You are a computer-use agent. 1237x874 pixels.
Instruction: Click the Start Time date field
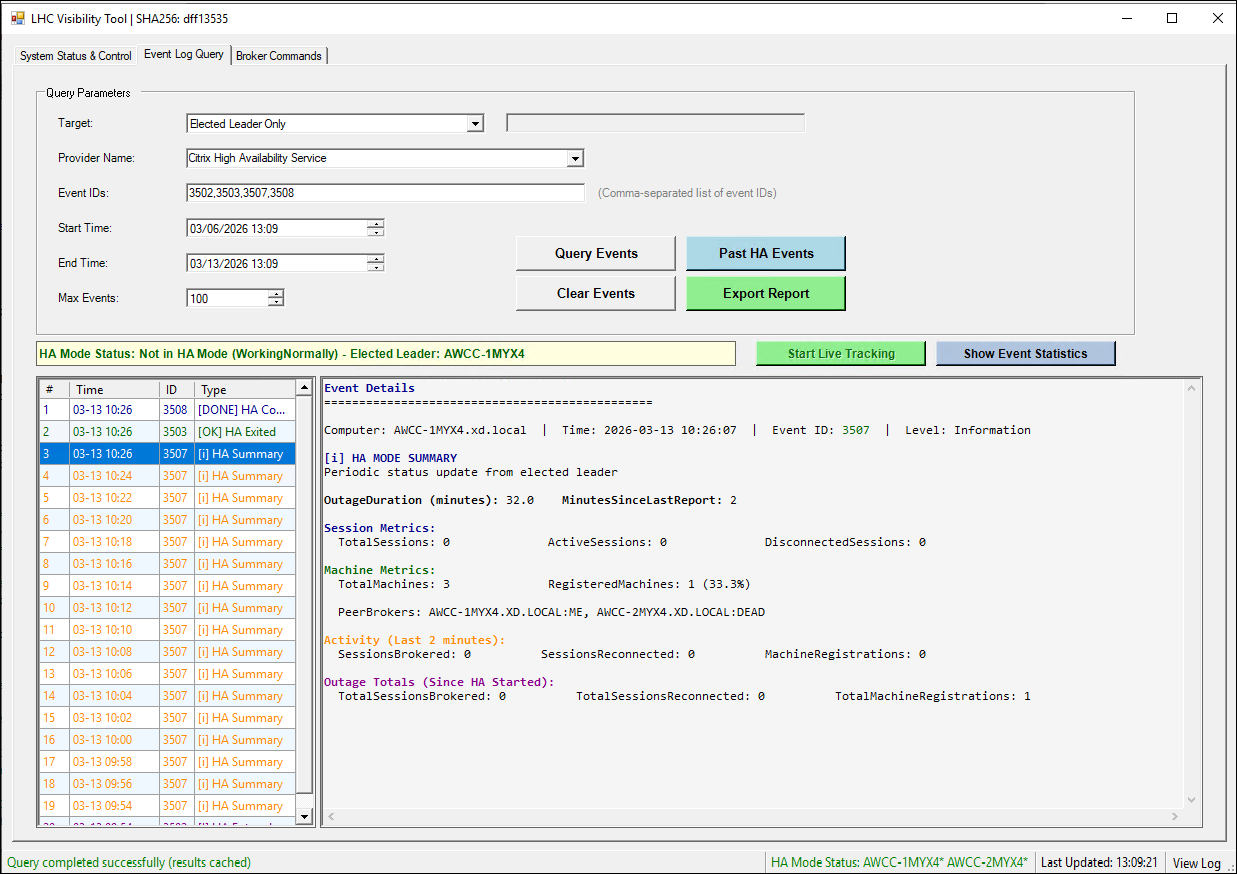pyautogui.click(x=276, y=228)
